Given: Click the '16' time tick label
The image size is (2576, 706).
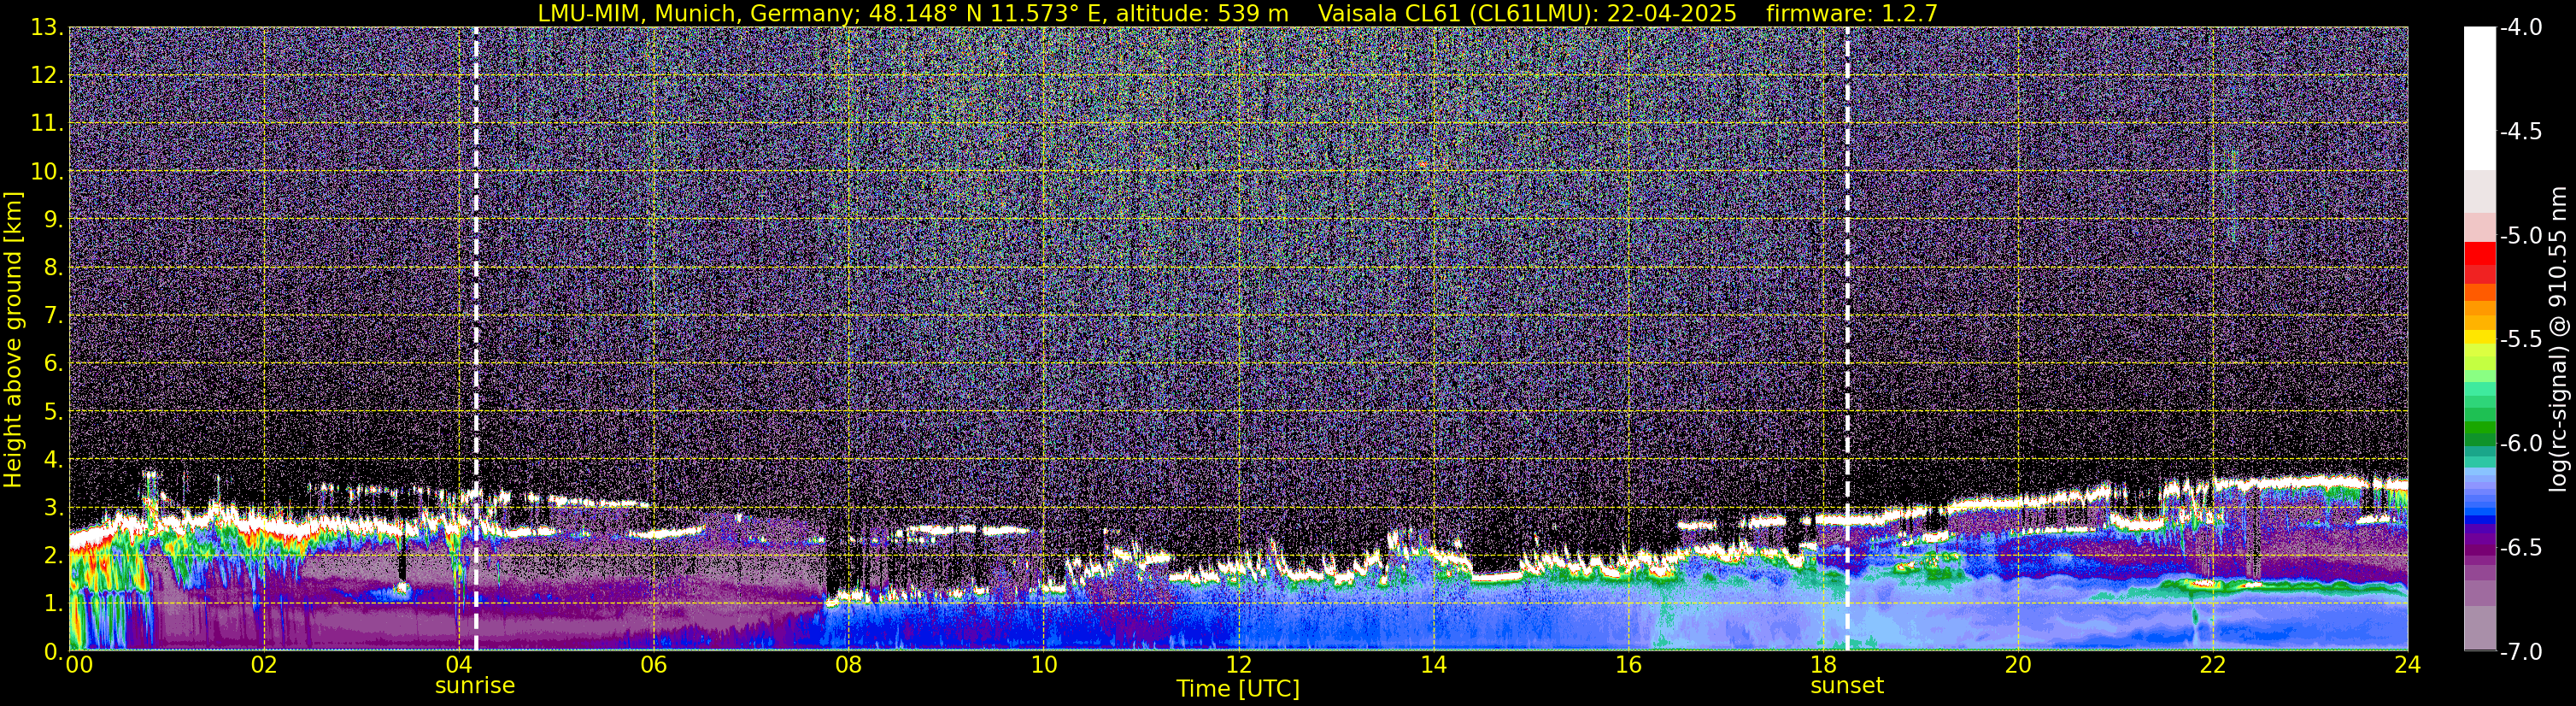Looking at the screenshot, I should click(1628, 665).
